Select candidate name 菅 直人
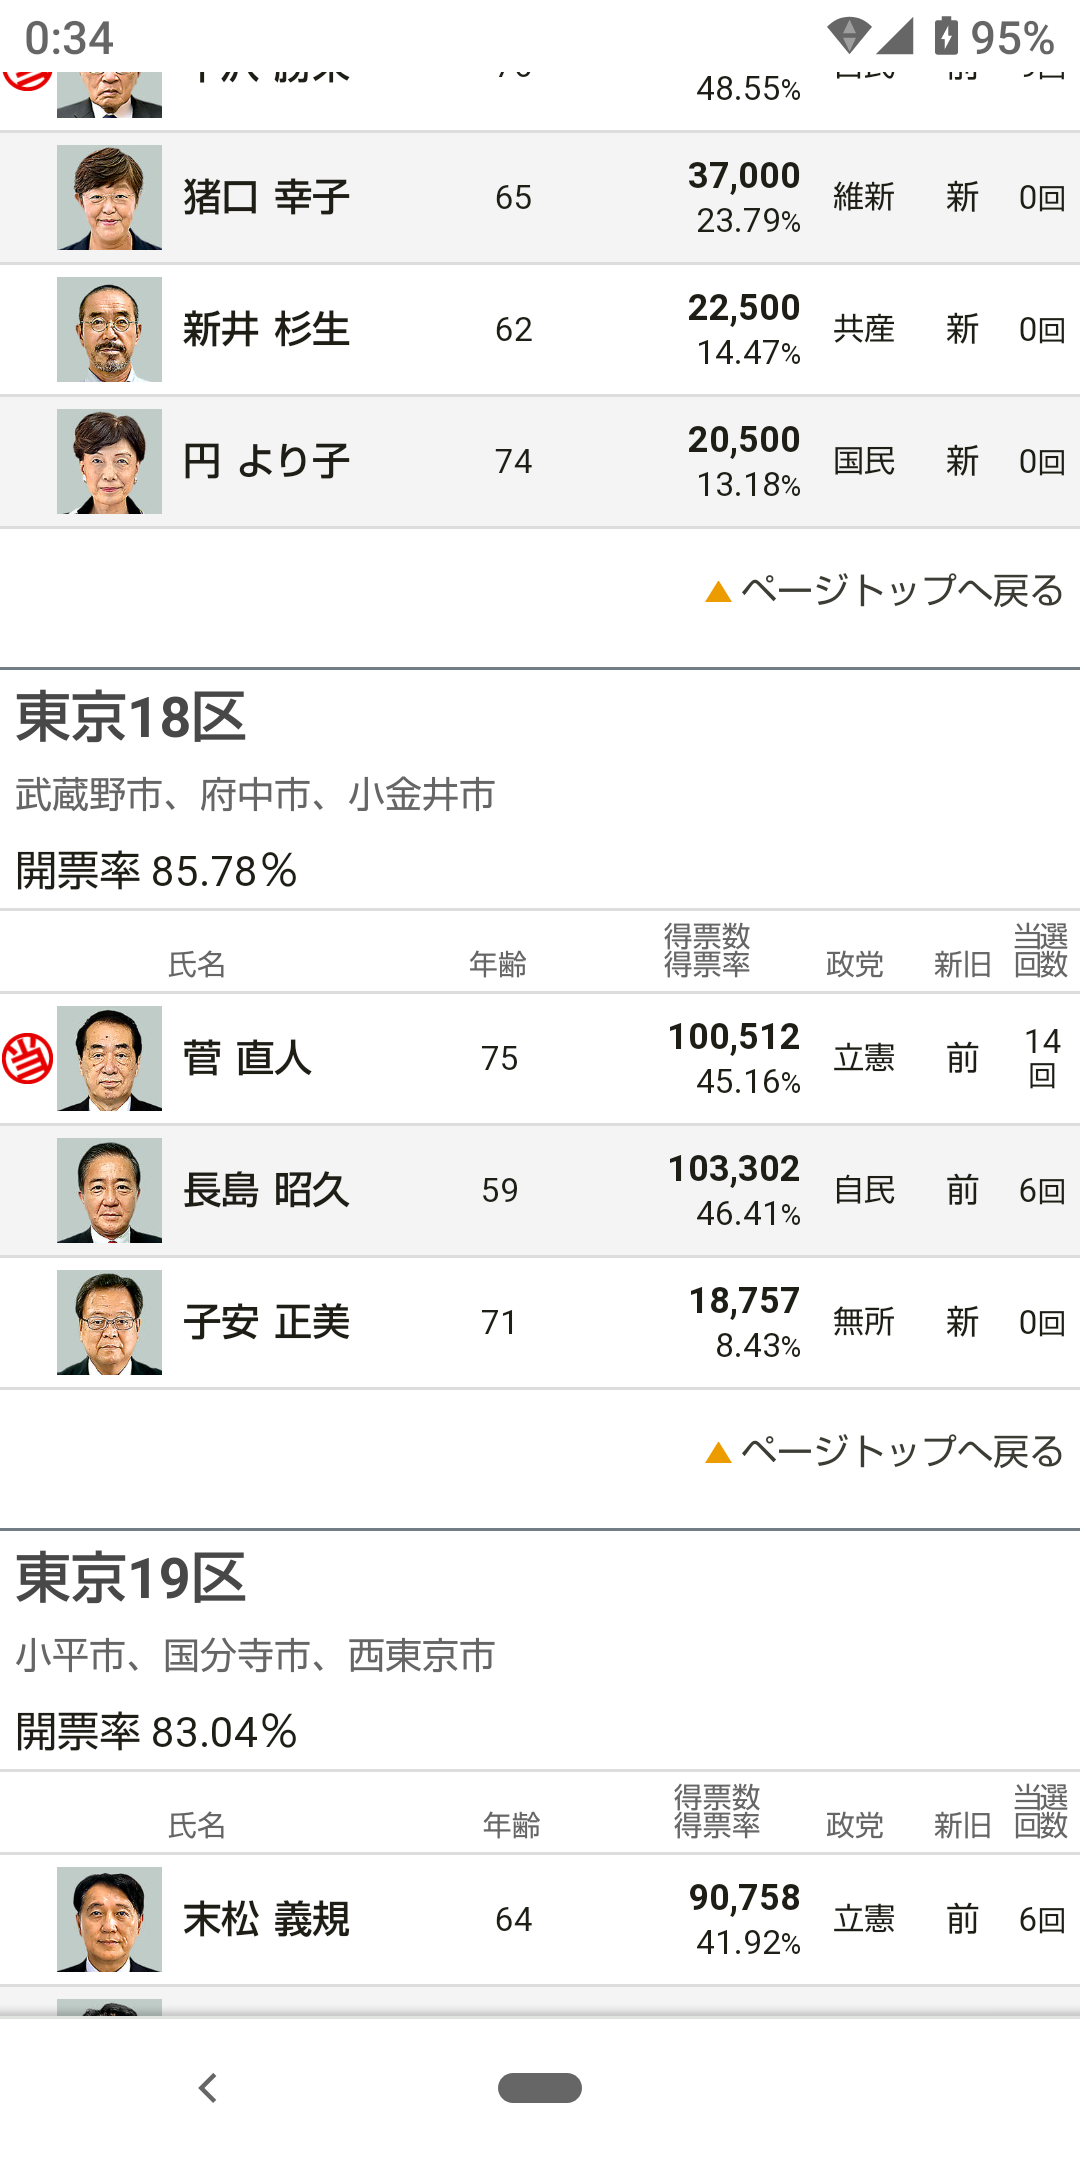 [247, 1058]
